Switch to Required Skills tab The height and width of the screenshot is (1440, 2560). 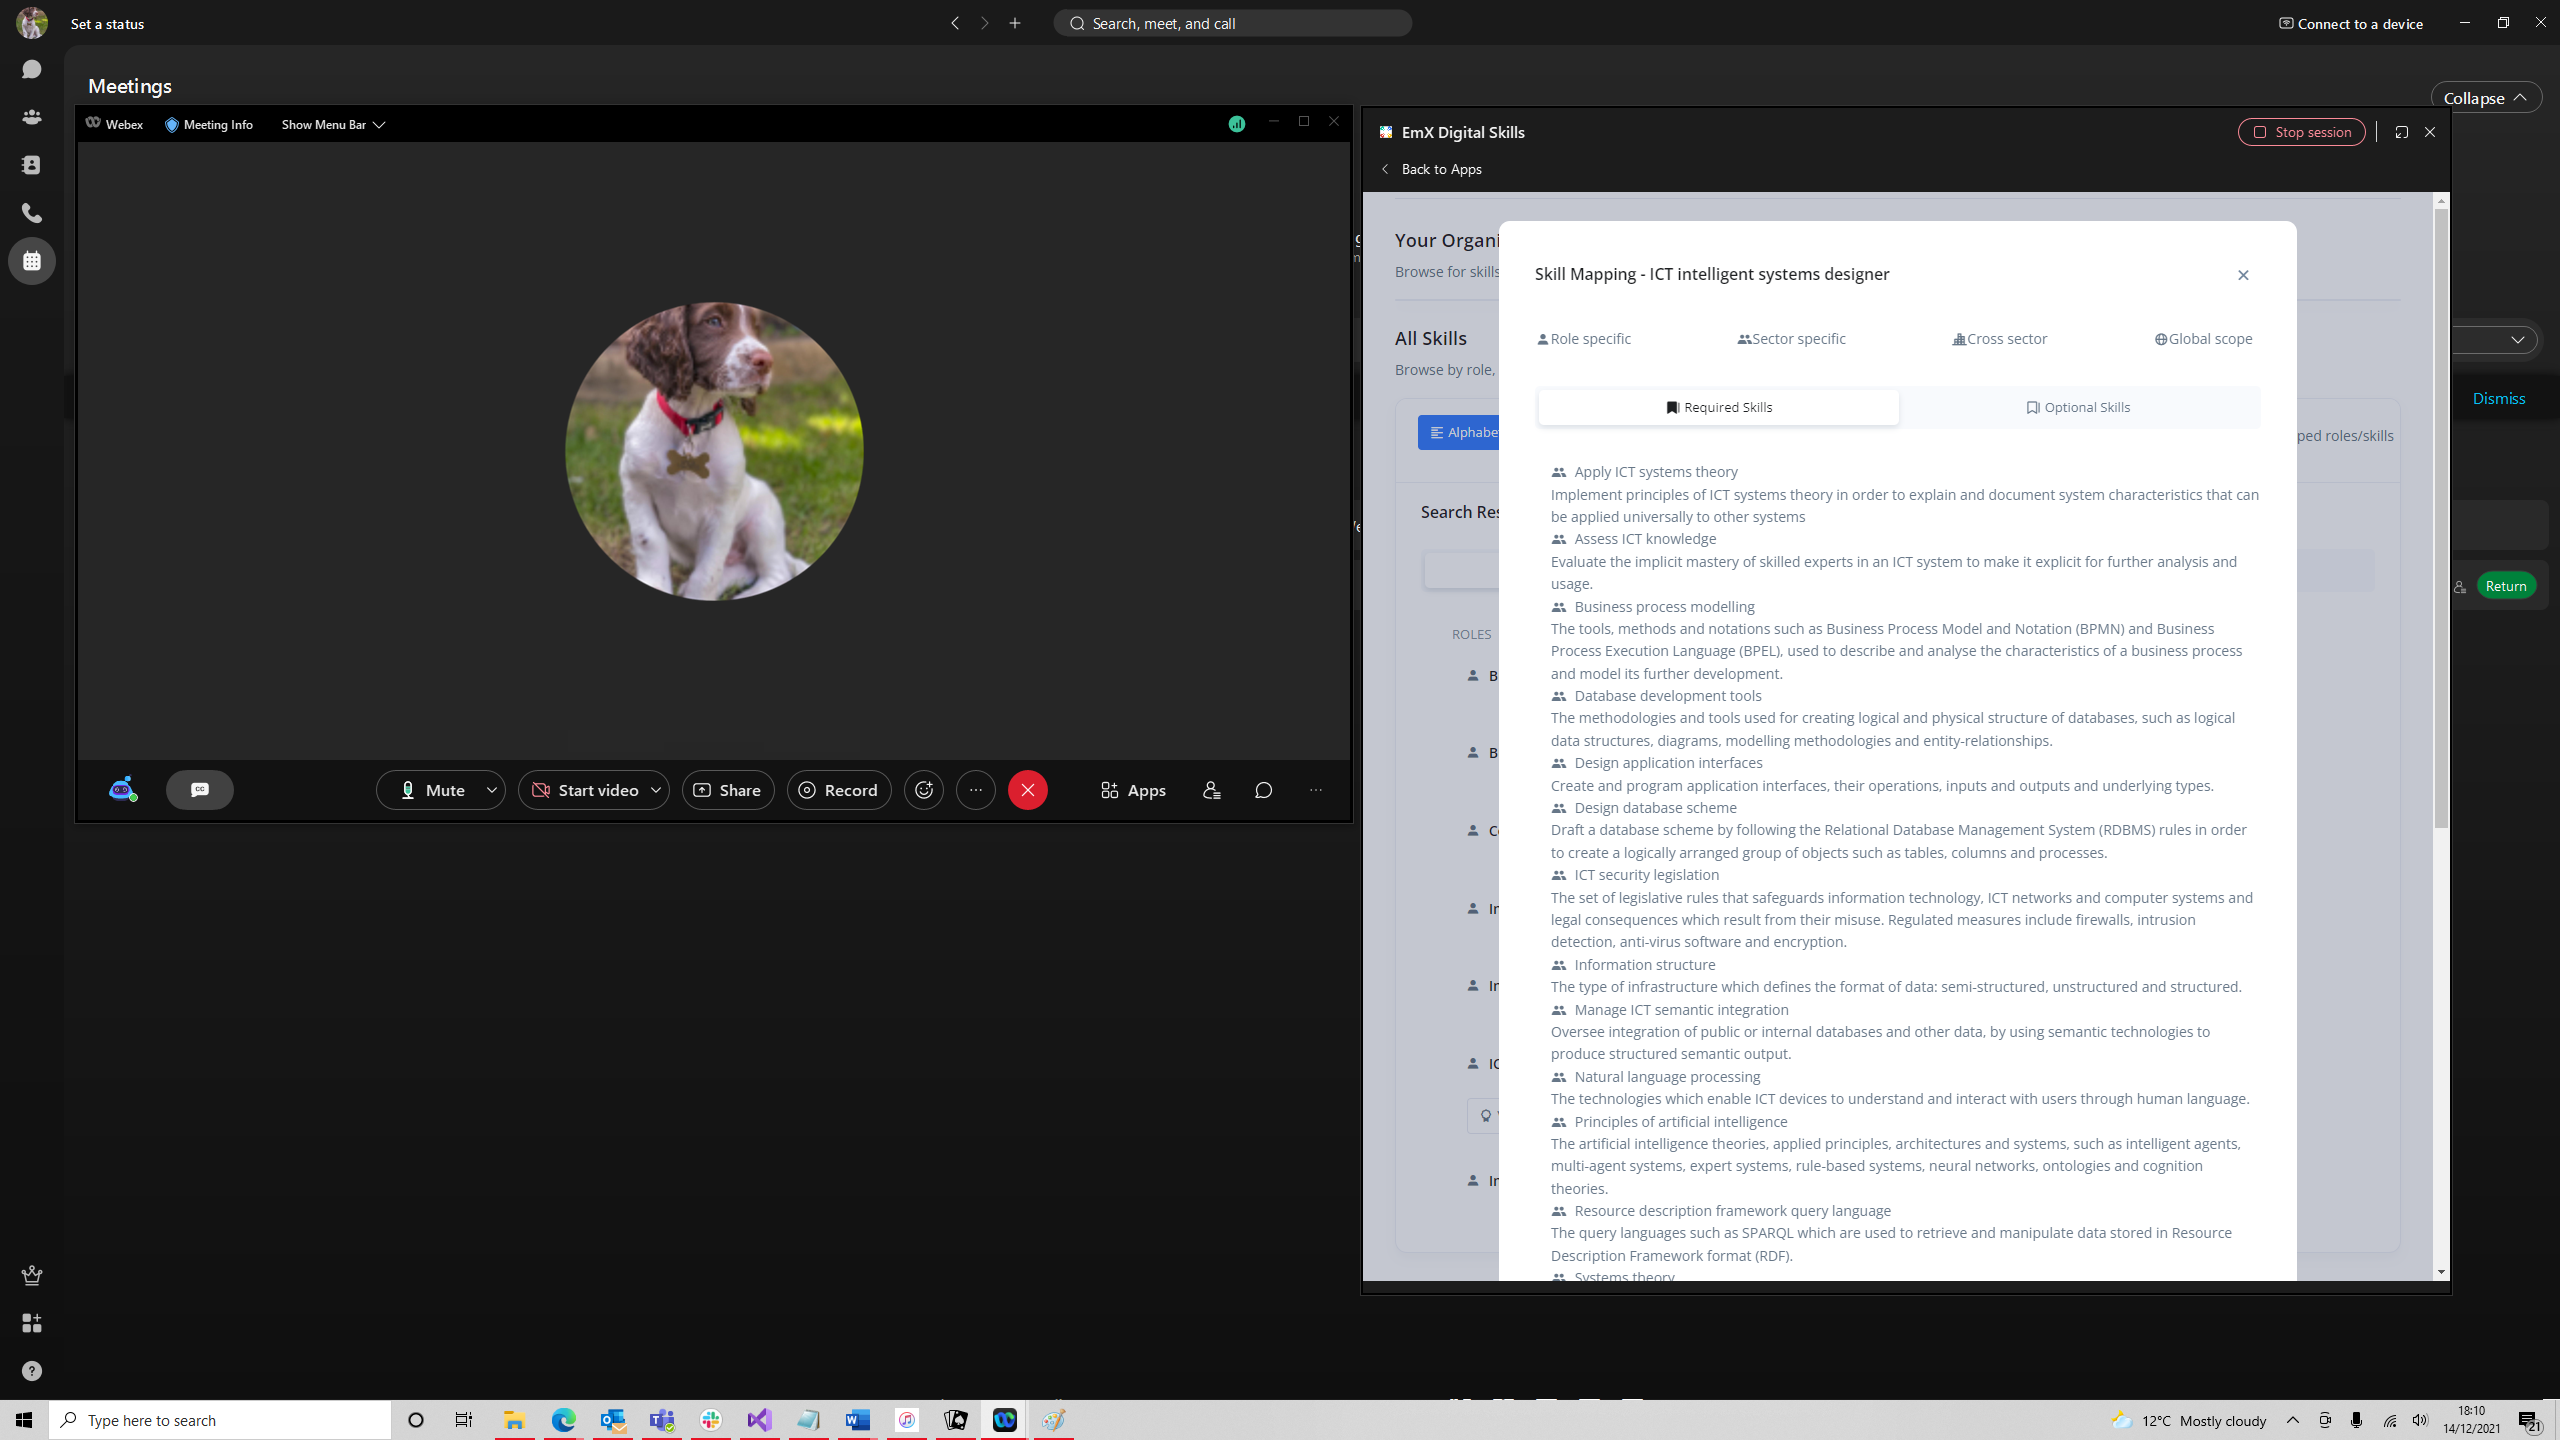coord(1719,407)
